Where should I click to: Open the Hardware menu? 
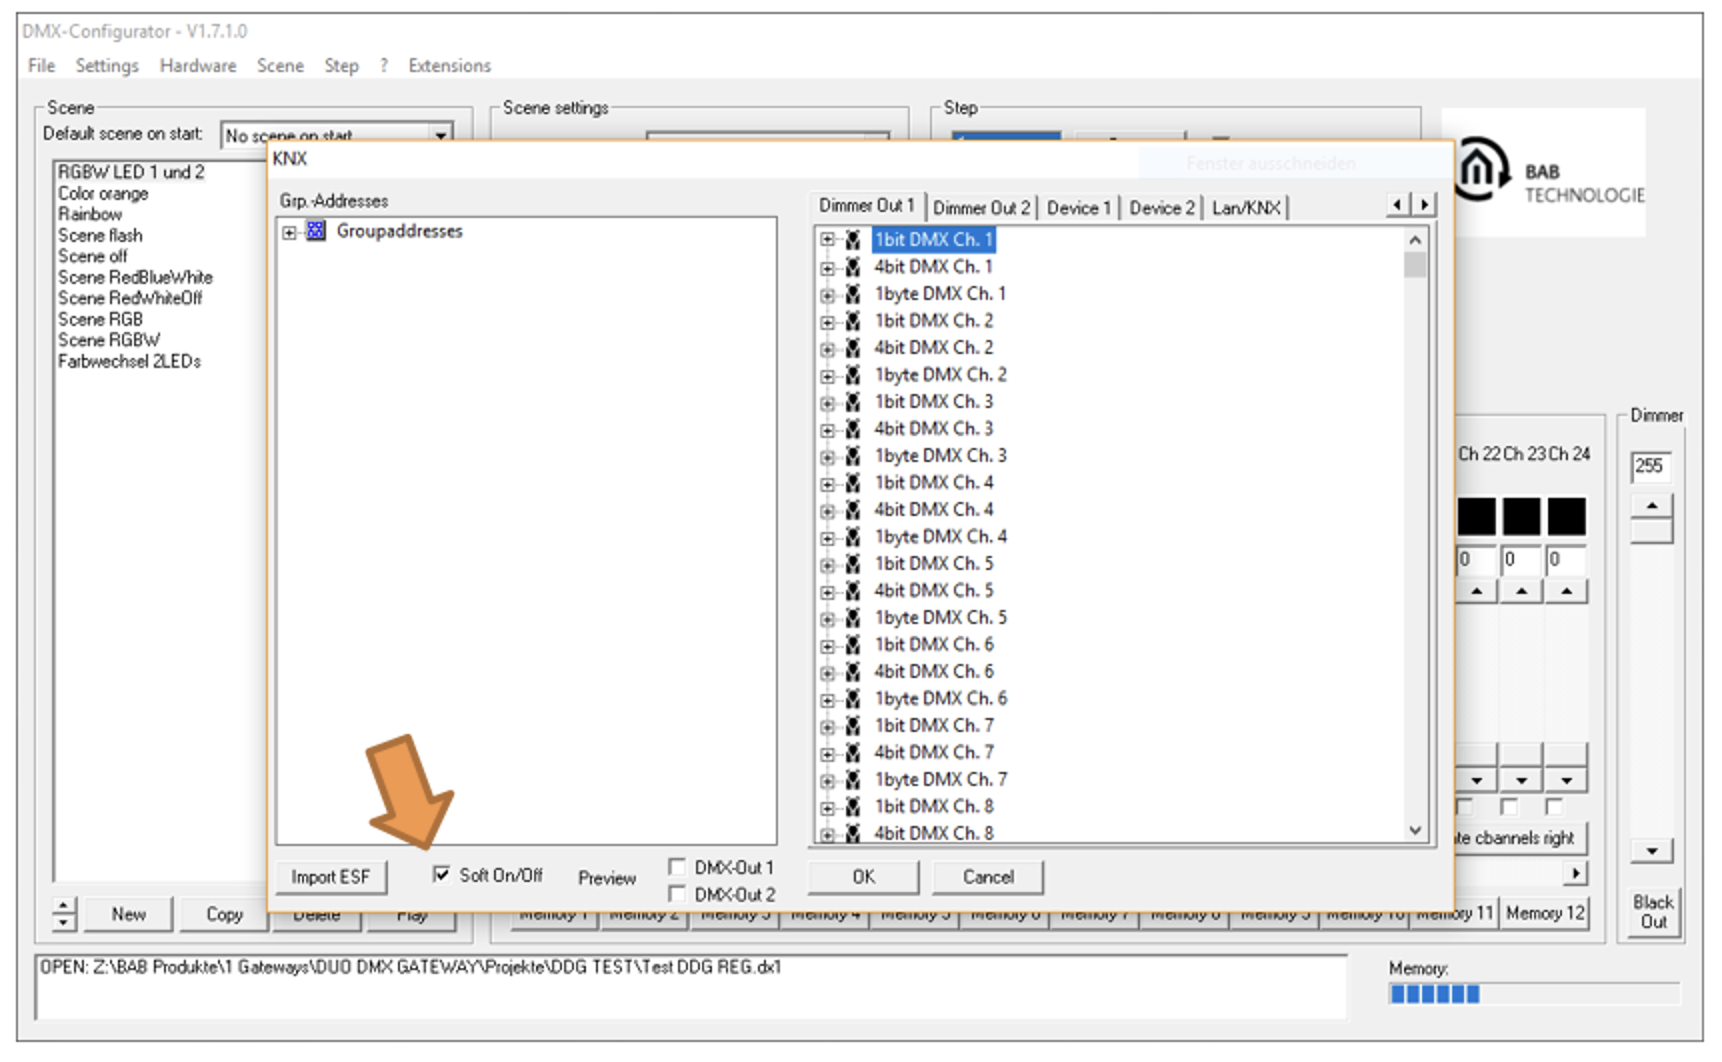[198, 66]
